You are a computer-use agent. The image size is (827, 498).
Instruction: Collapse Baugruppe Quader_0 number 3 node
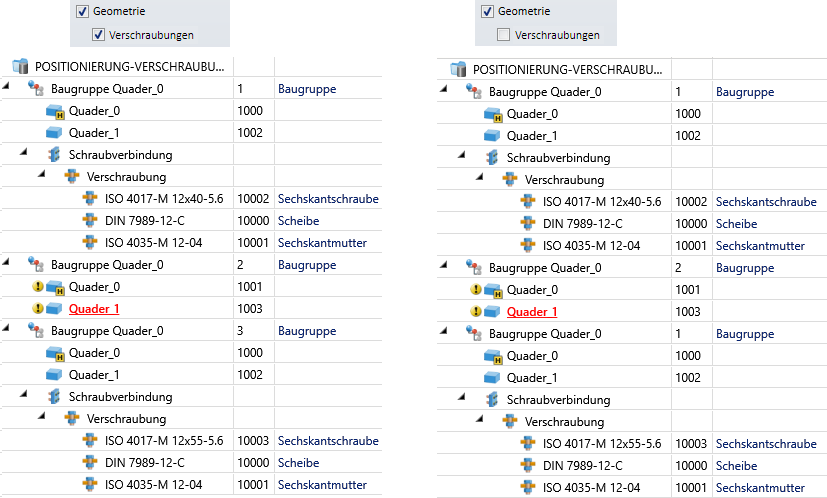point(9,331)
